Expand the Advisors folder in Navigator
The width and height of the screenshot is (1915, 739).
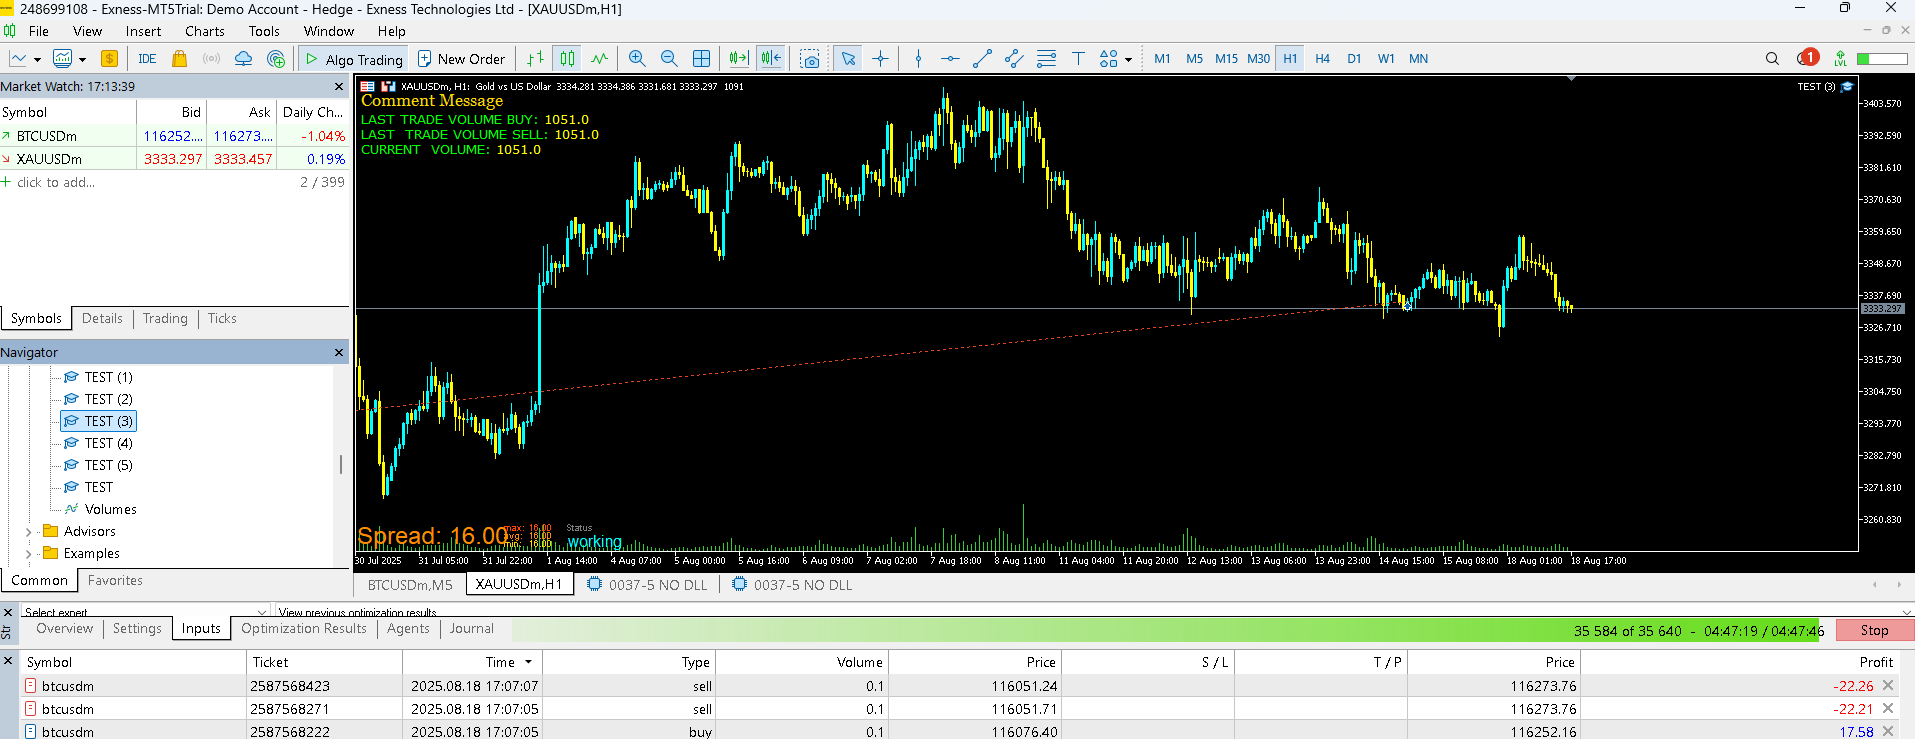click(28, 532)
